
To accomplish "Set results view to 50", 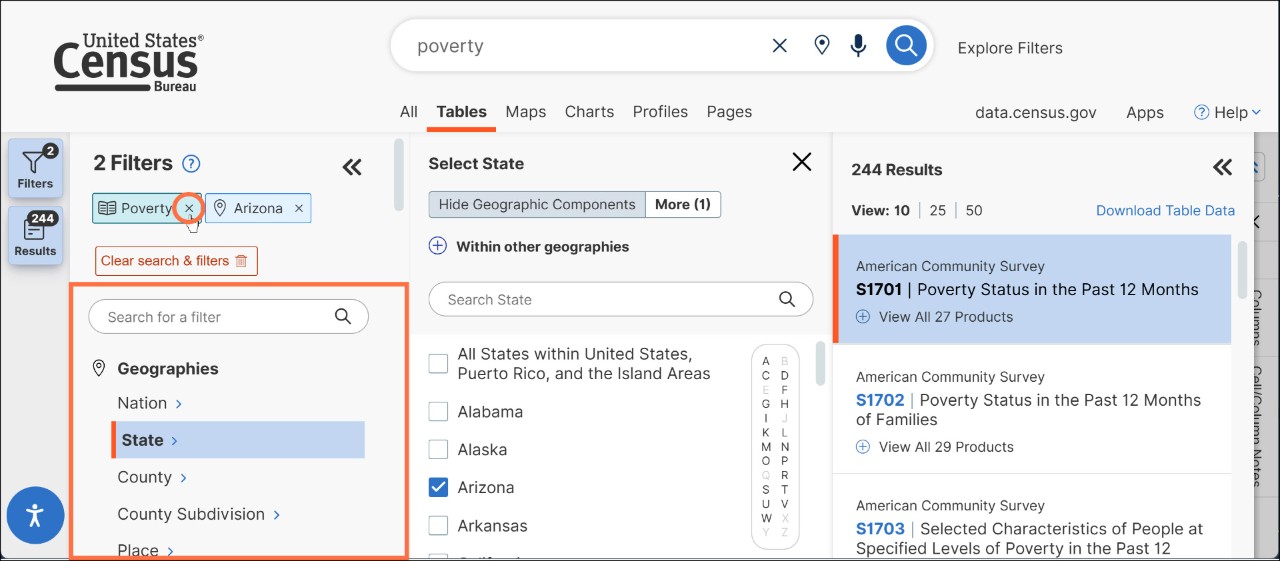I will point(974,210).
